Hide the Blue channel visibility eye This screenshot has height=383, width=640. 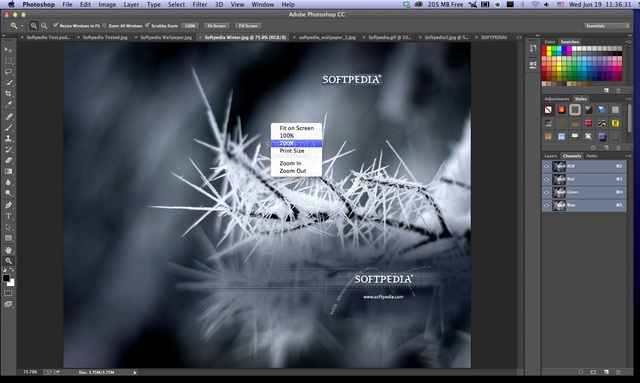tap(547, 205)
